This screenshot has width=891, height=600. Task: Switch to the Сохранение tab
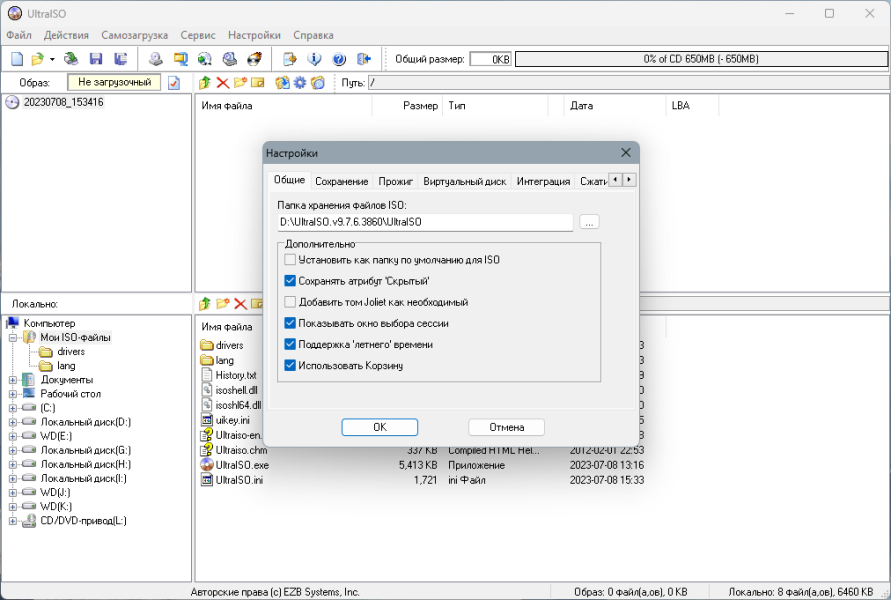[x=342, y=181]
